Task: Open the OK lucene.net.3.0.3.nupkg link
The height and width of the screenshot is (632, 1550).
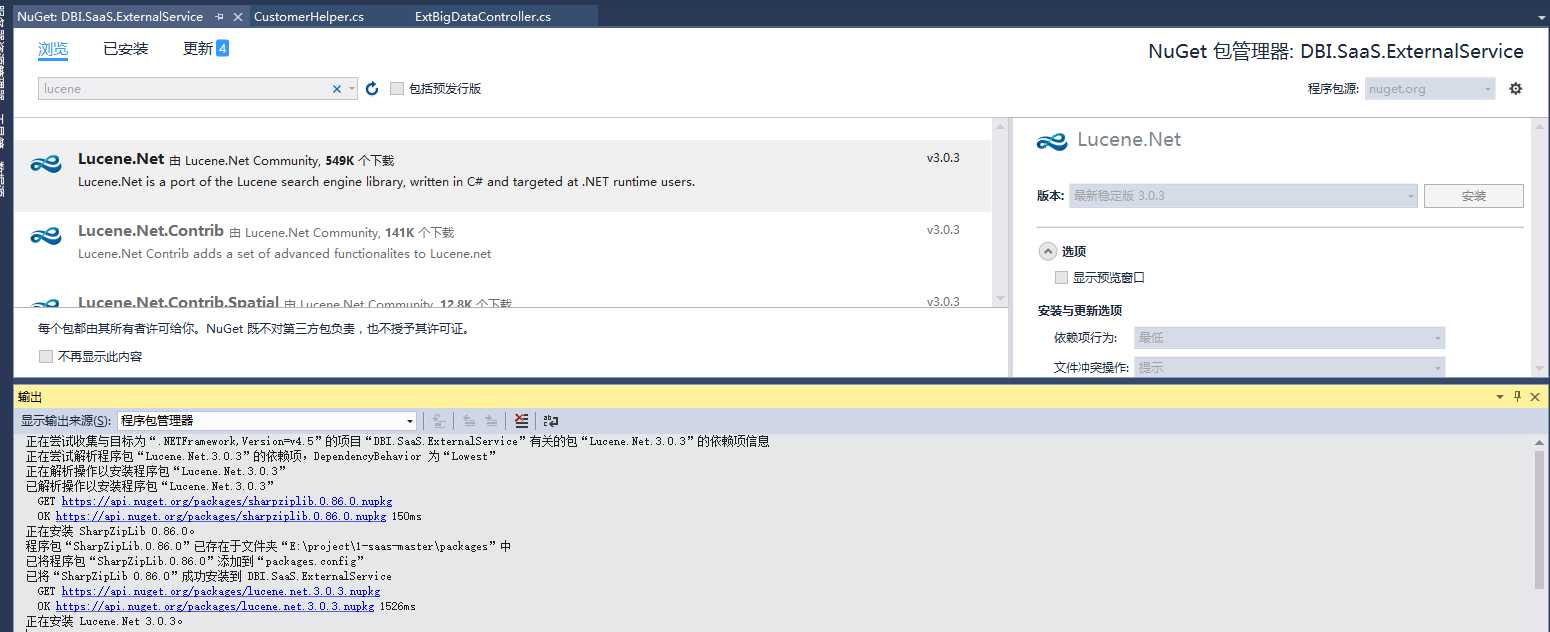Action: coord(215,607)
